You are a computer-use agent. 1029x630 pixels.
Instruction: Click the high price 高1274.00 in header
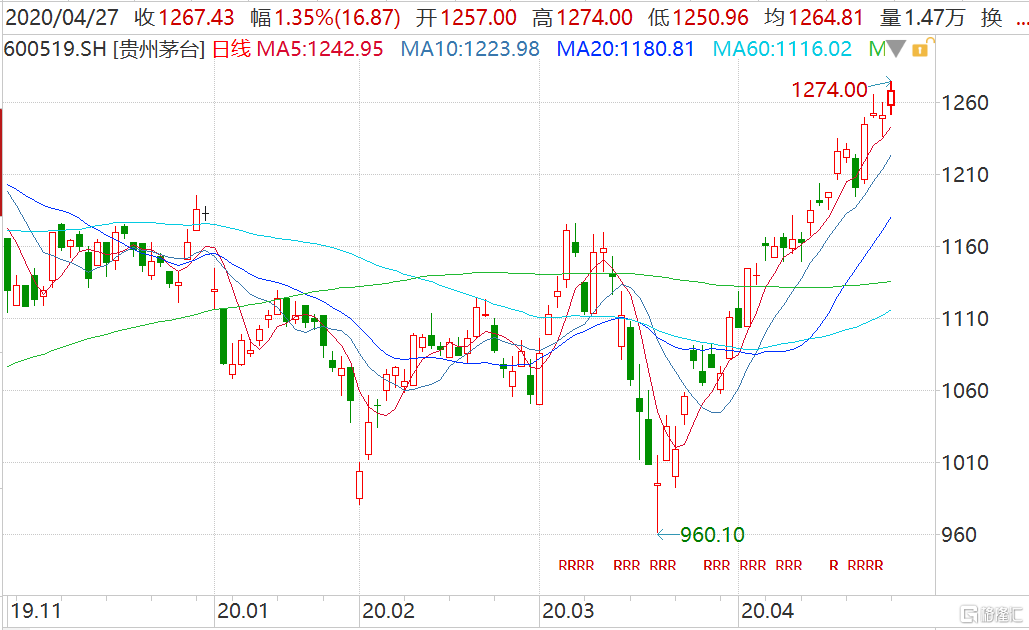coord(583,17)
